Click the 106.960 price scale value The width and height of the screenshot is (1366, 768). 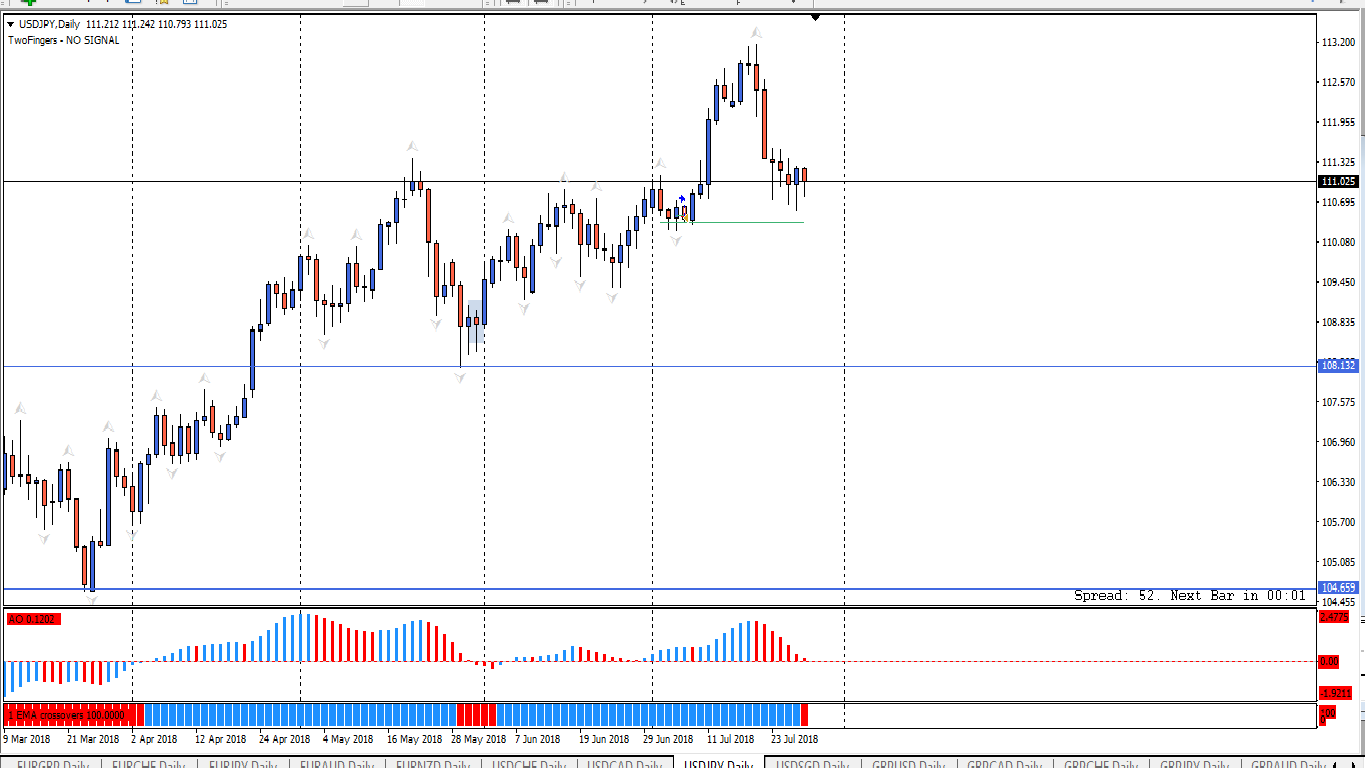(1338, 442)
